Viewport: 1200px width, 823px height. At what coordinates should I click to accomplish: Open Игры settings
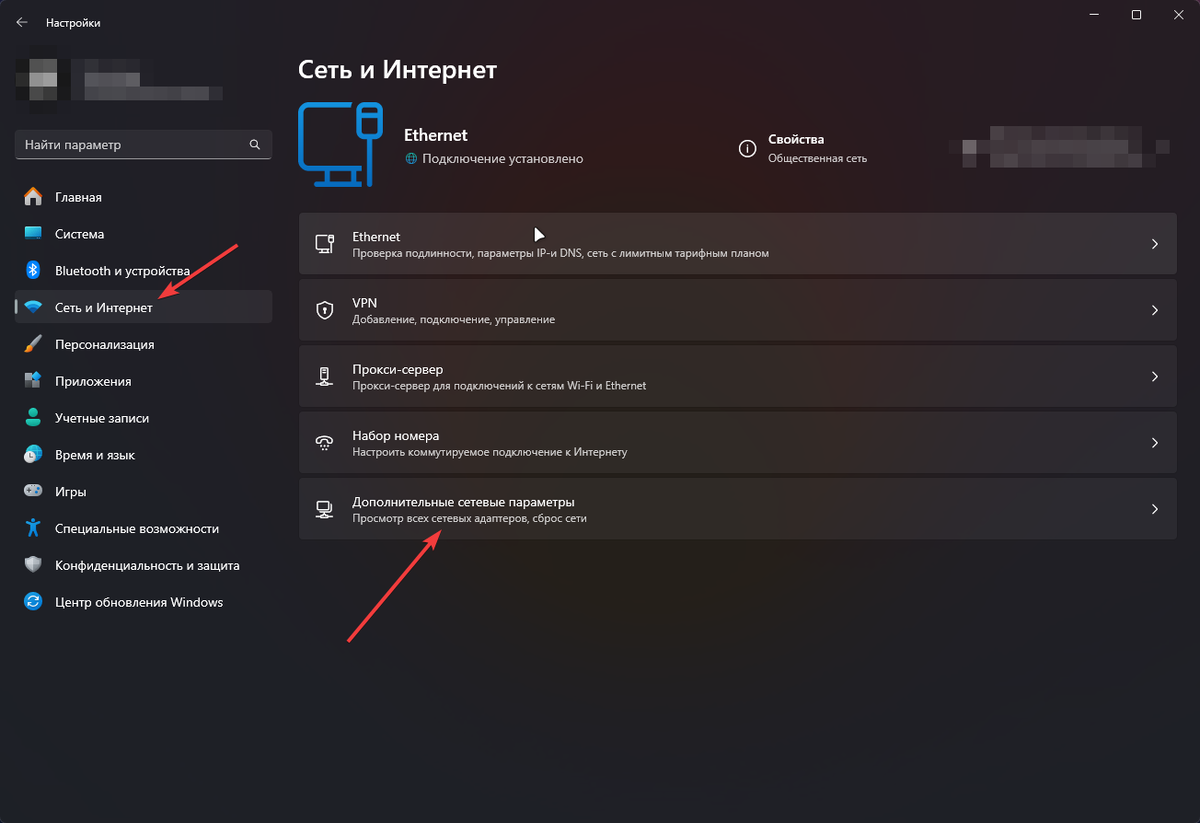[143, 492]
